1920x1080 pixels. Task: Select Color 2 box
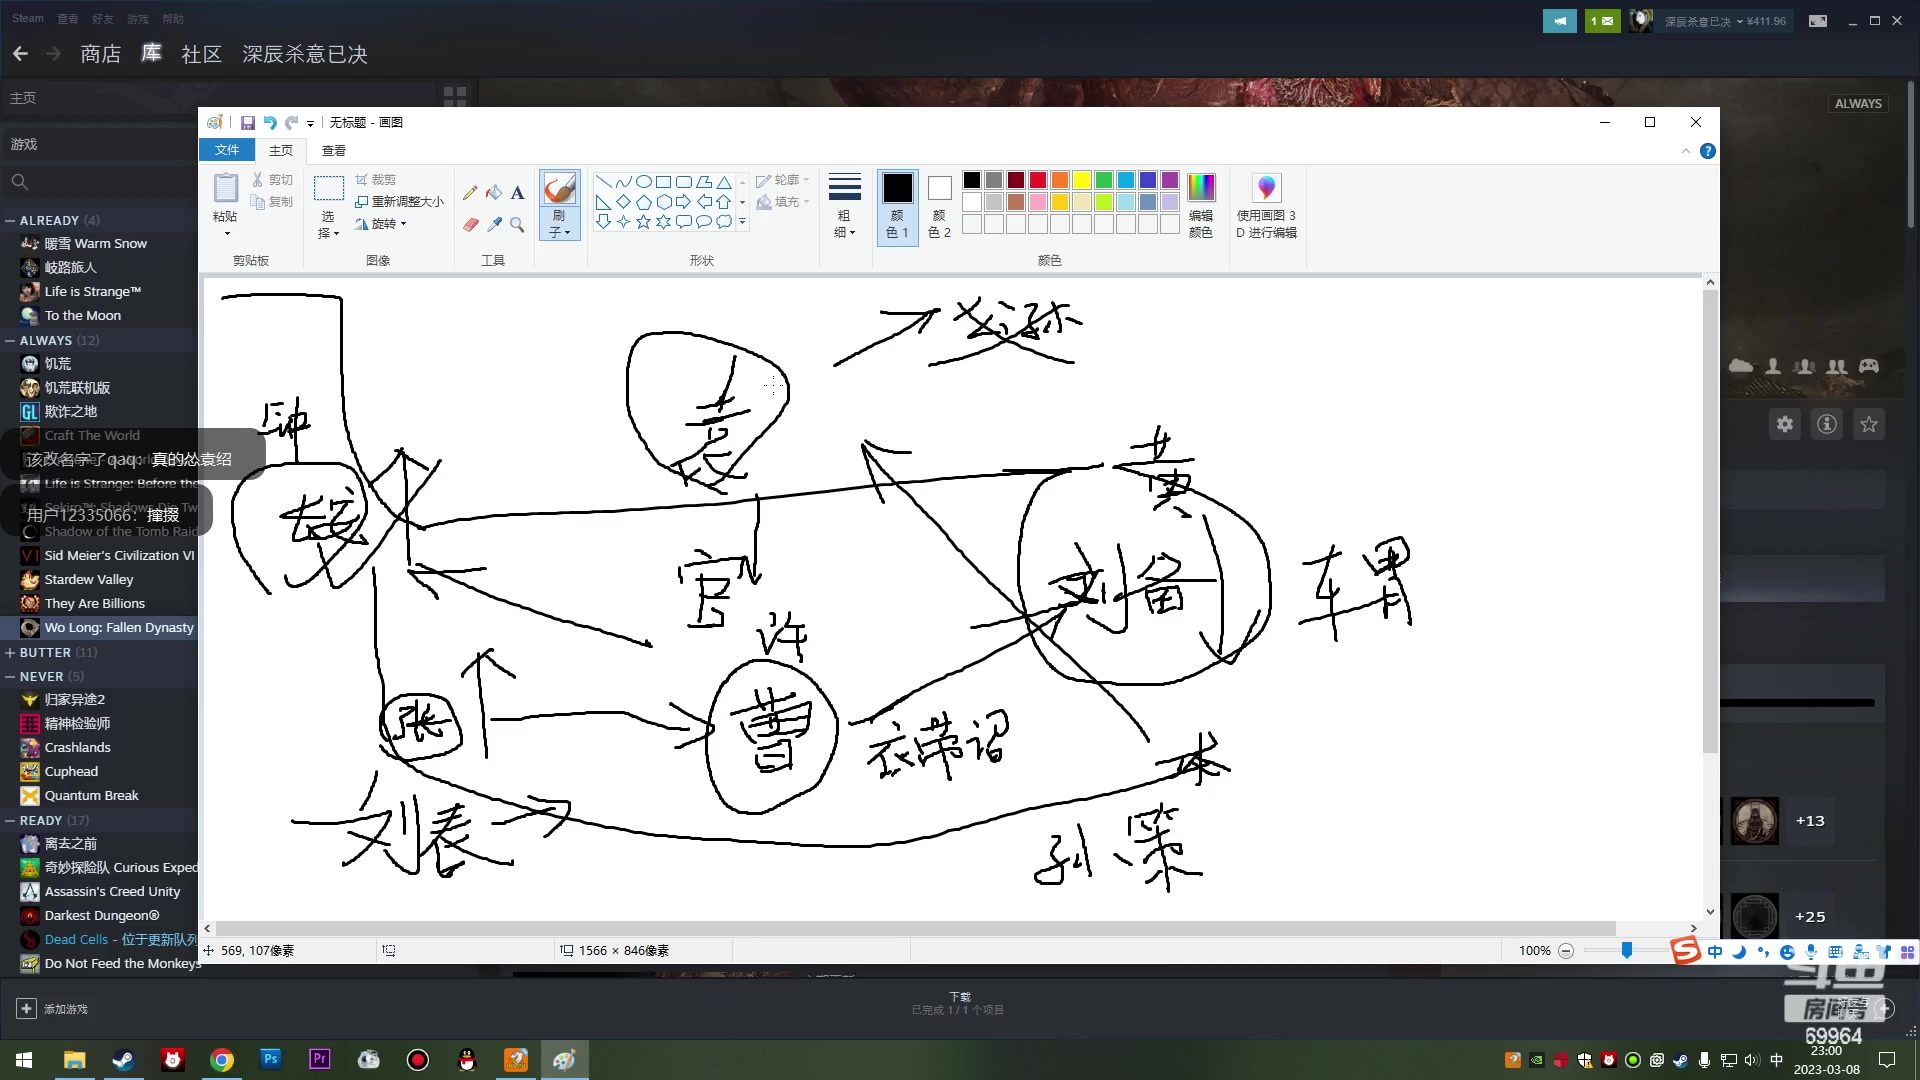(x=939, y=206)
